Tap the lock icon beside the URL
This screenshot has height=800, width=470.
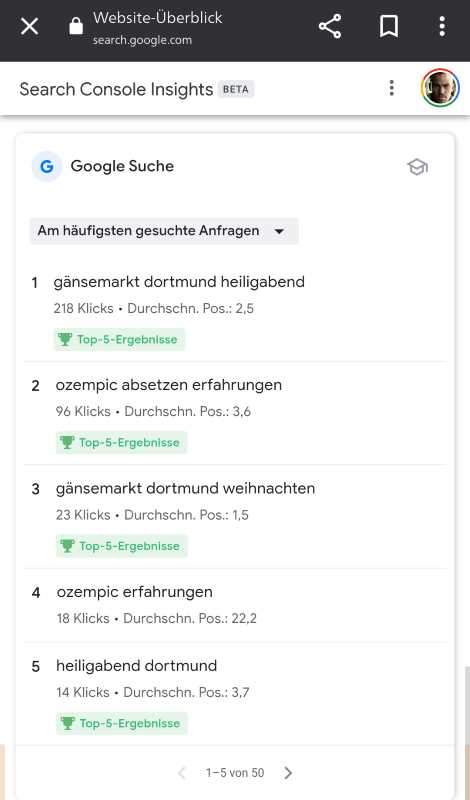point(76,26)
